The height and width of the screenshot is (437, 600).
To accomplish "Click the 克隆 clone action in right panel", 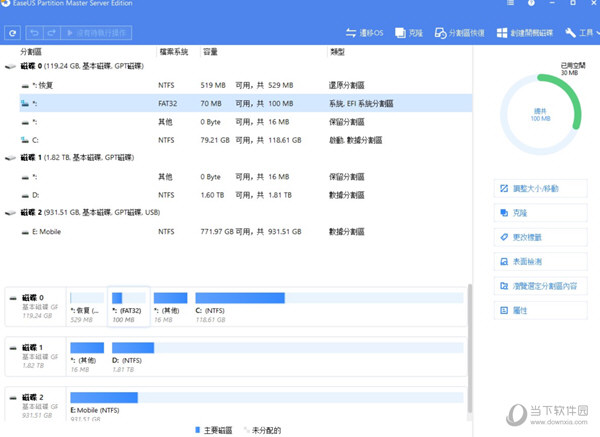I will tap(540, 213).
